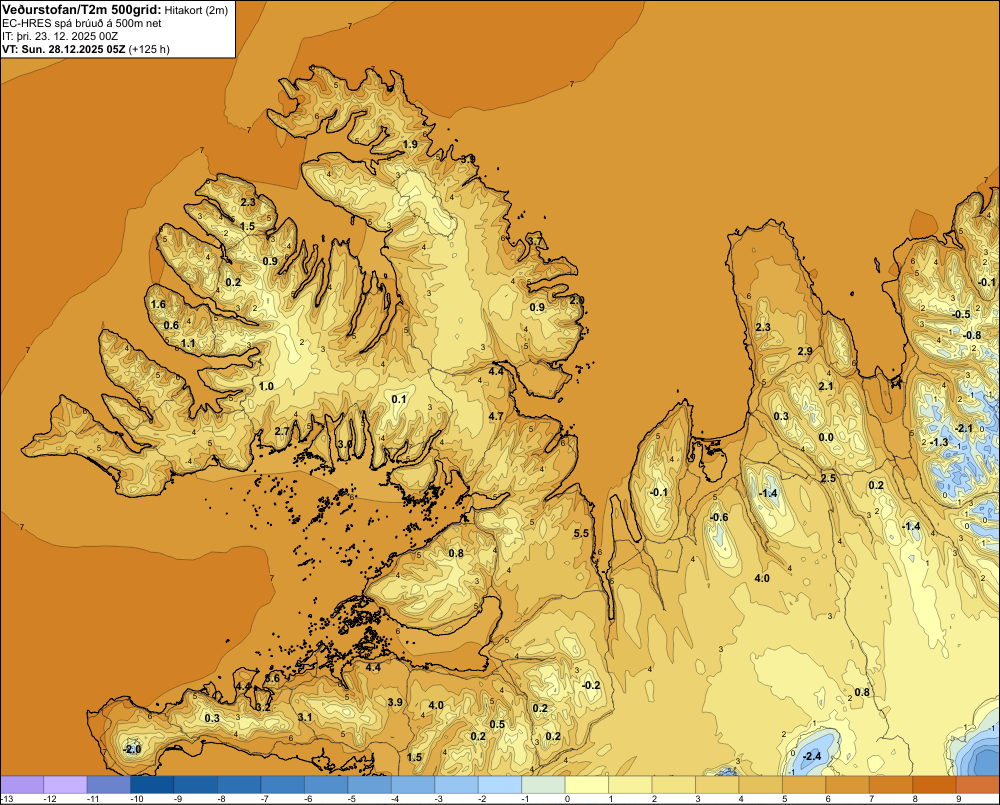
Task: Click the title 'Veðurstofan/T2m 500grid: Hitakort (2m)'
Action: [115, 9]
